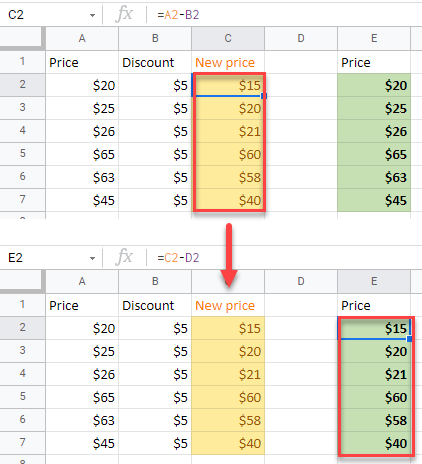Select column B header in lower sheet
The width and height of the screenshot is (422, 464).
[x=155, y=281]
